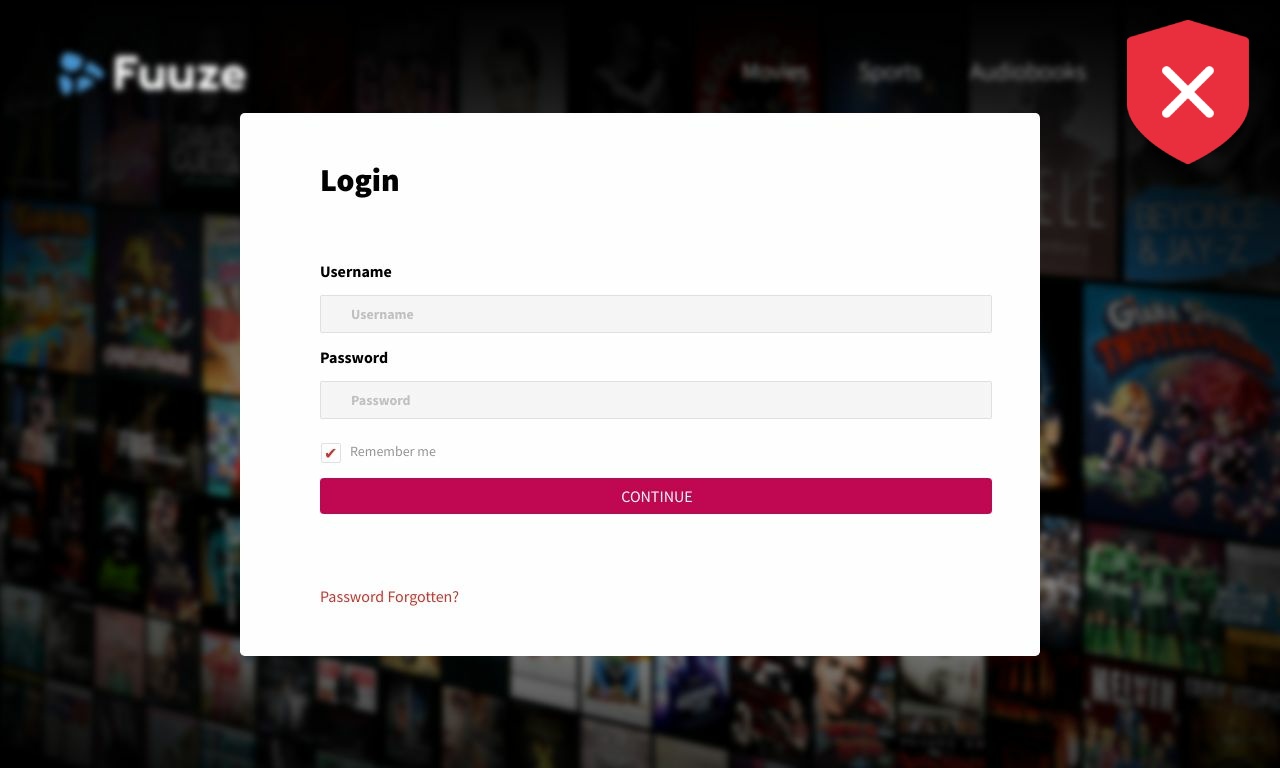
Task: Open the Movies navigation item
Action: pyautogui.click(x=775, y=72)
